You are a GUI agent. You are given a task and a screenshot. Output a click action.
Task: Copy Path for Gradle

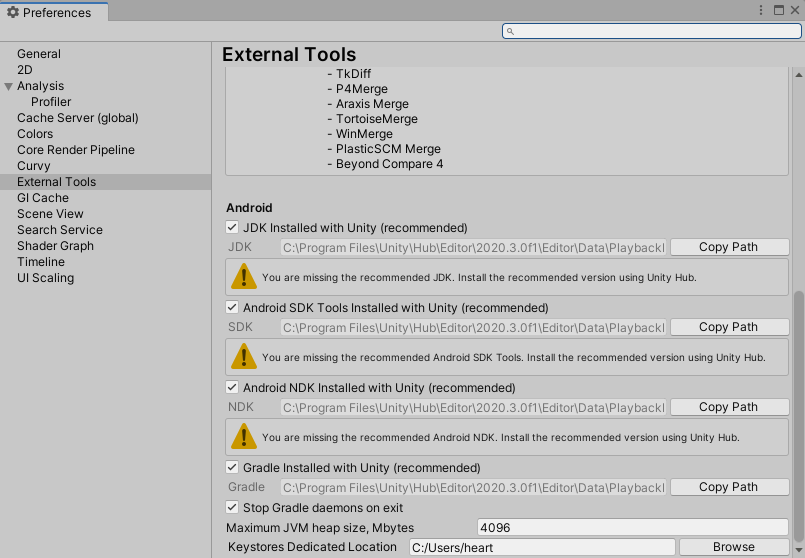point(730,487)
